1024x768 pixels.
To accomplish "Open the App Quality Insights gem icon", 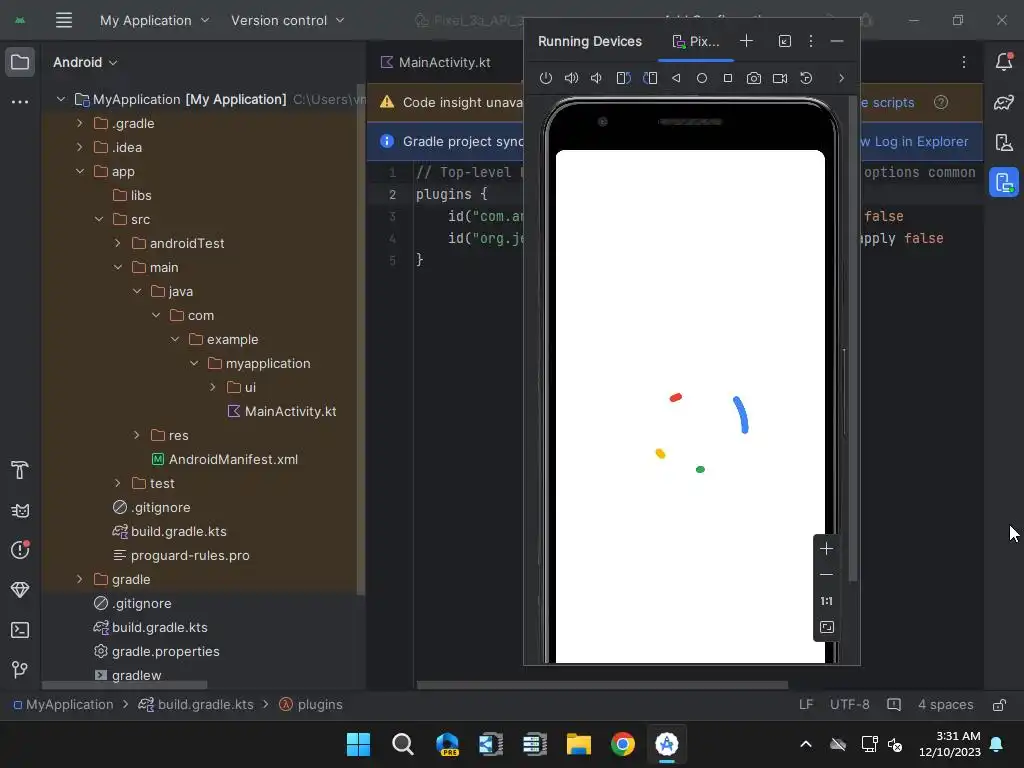I will coord(20,590).
